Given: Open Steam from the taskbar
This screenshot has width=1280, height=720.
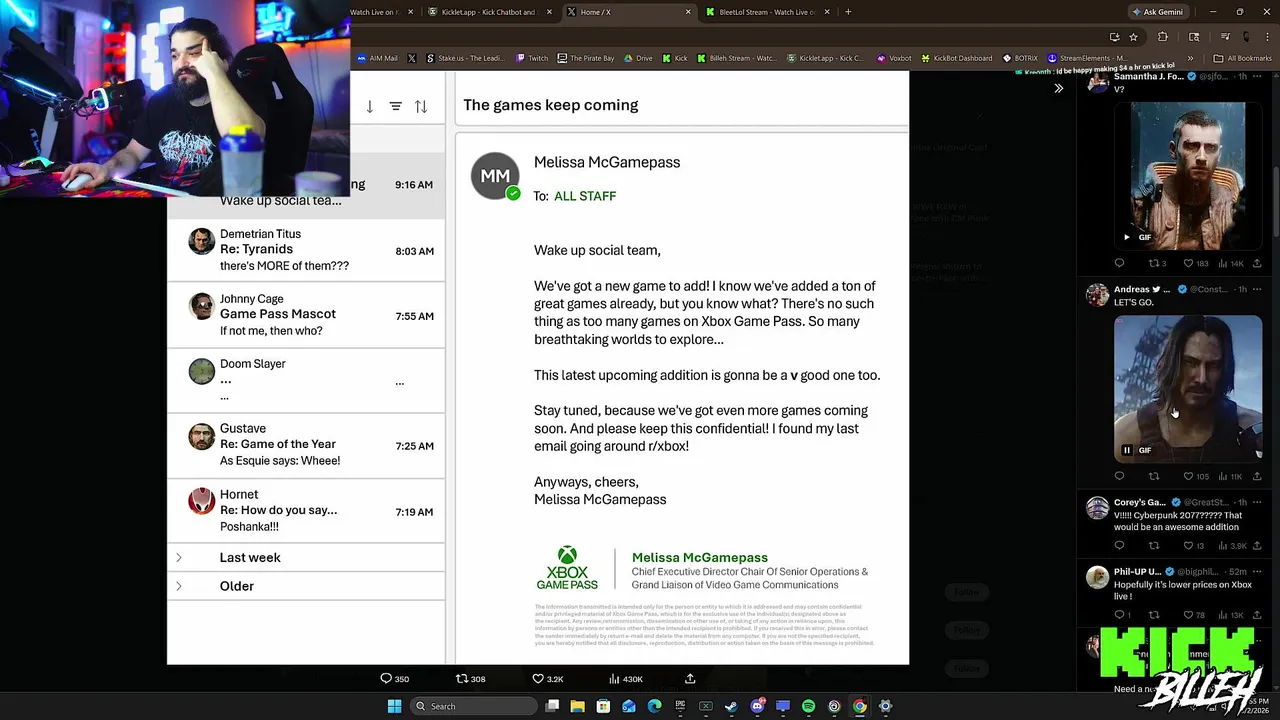Looking at the screenshot, I should [731, 706].
